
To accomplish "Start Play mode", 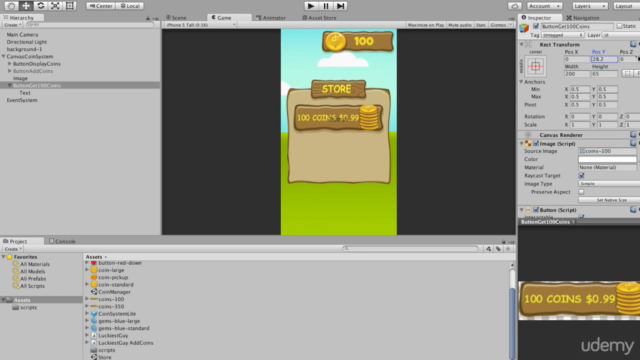I will 311,6.
